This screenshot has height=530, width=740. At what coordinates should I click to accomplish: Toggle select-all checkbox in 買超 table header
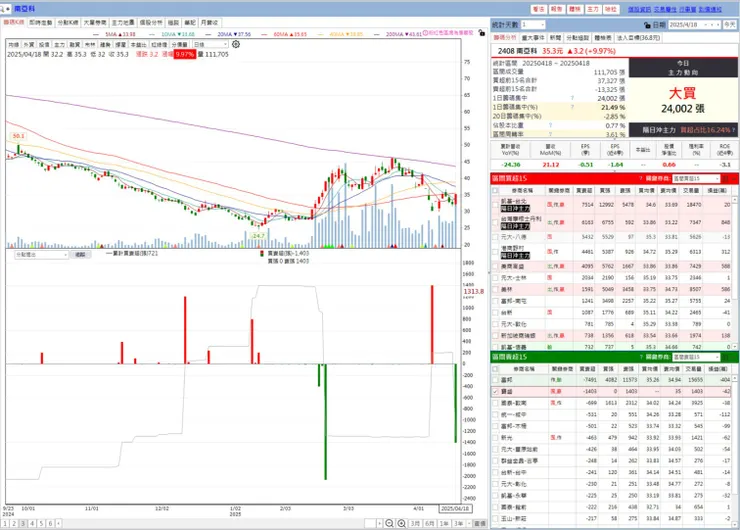[495, 191]
